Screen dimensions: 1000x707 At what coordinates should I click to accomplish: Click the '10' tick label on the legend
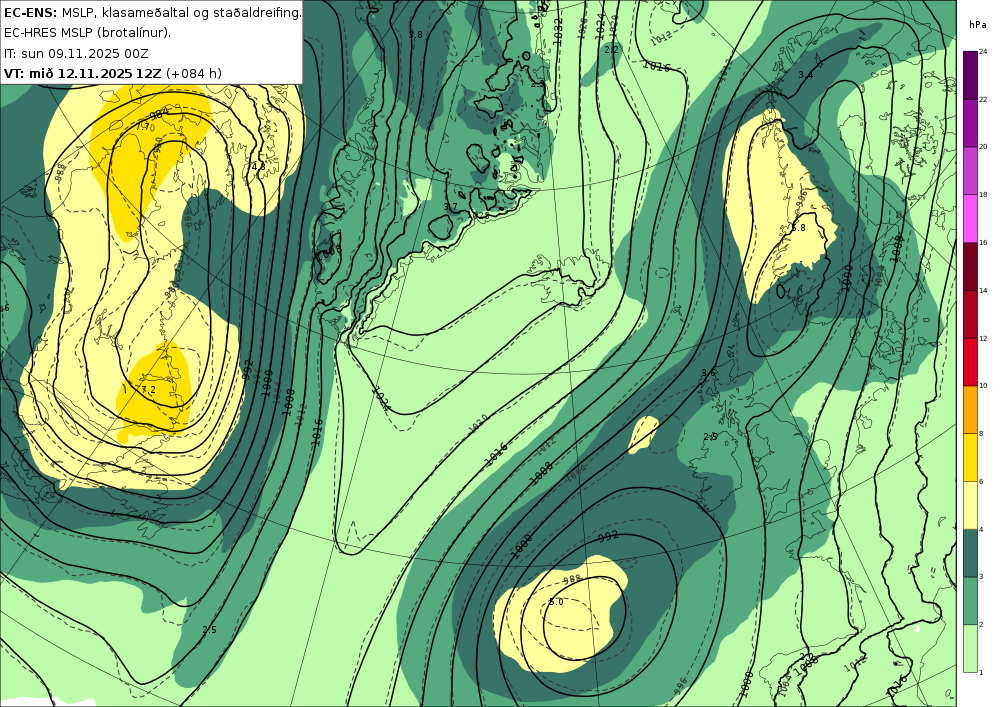click(x=983, y=386)
